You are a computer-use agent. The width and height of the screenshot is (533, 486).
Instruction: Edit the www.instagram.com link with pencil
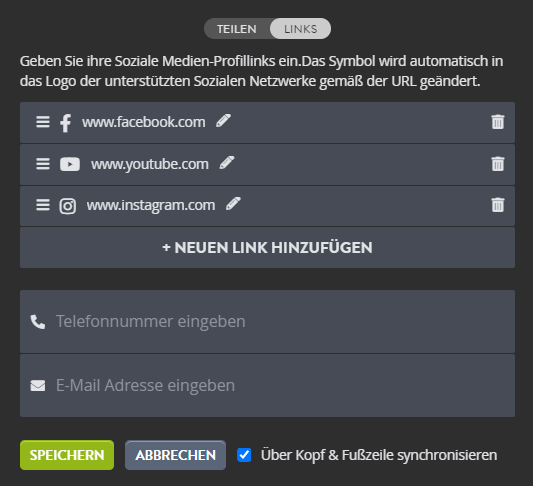pyautogui.click(x=233, y=204)
